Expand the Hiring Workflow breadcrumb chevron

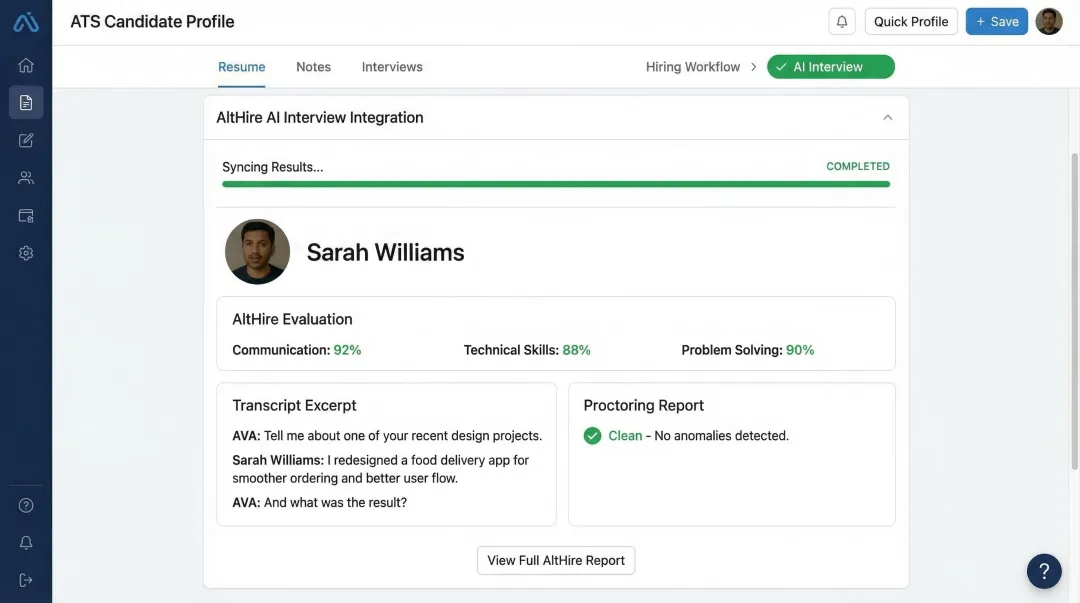click(x=752, y=66)
